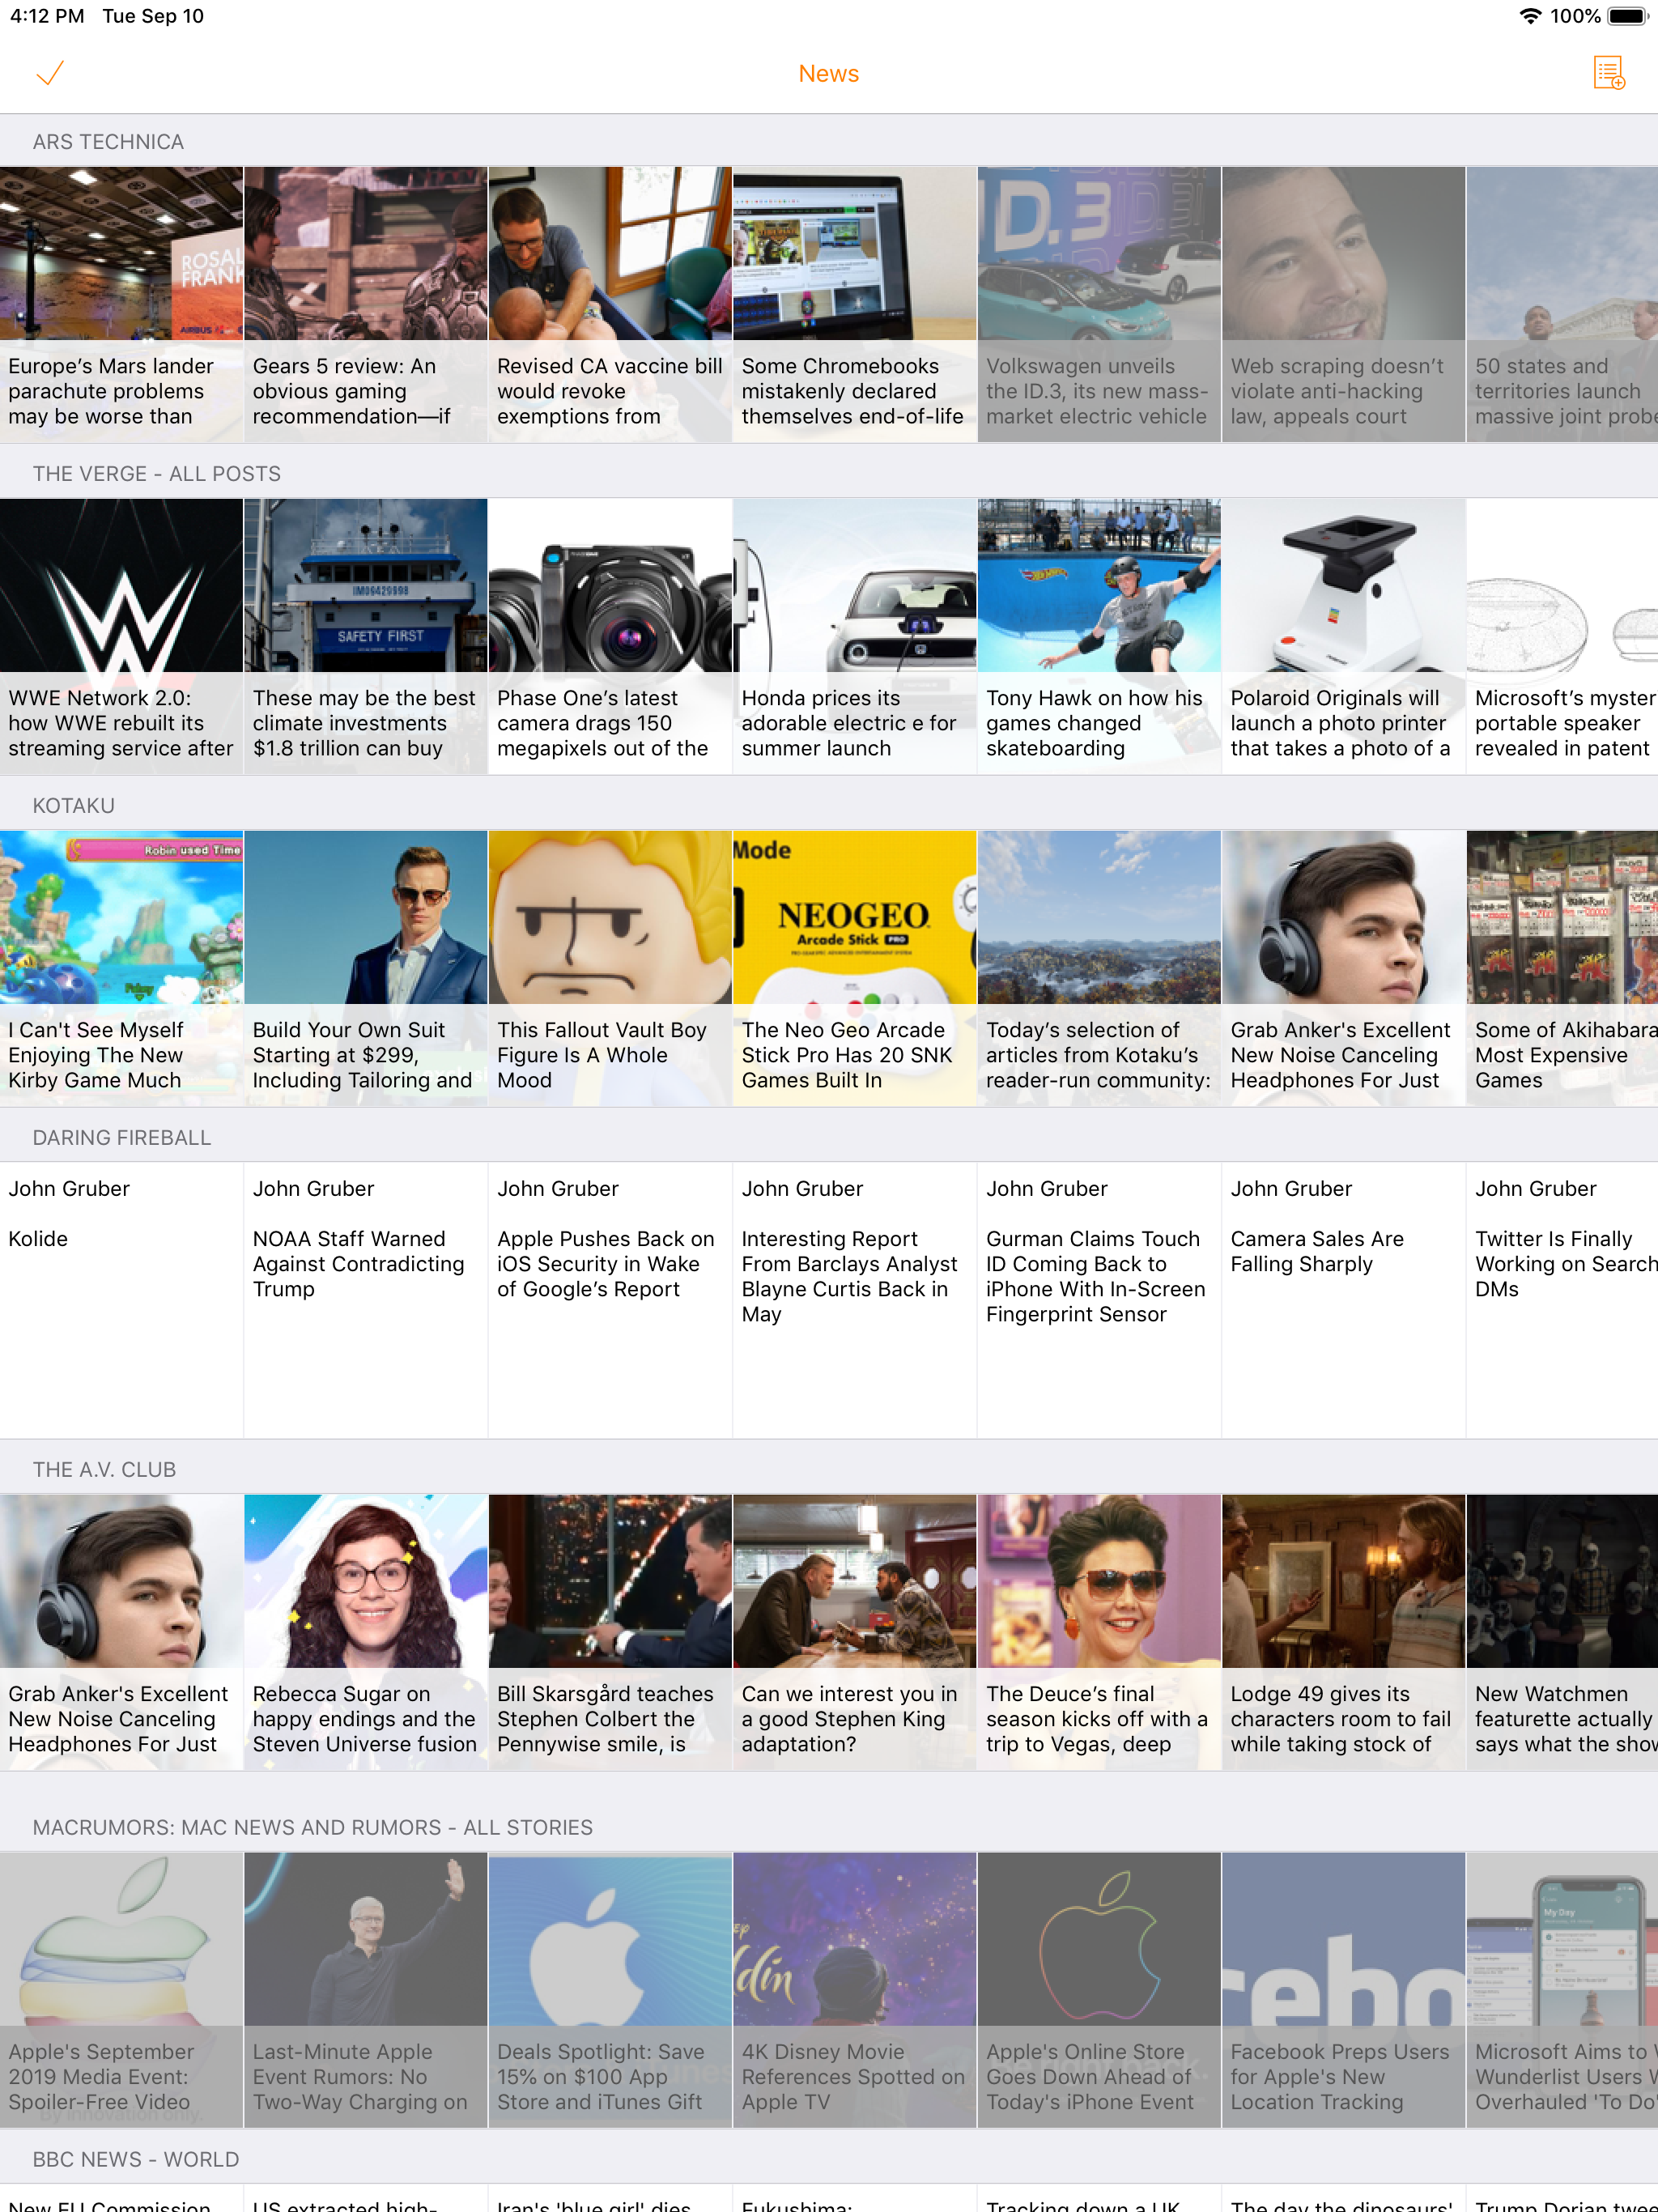The height and width of the screenshot is (2212, 1658).
Task: Tap the Wi-Fi status icon
Action: click(x=1530, y=16)
